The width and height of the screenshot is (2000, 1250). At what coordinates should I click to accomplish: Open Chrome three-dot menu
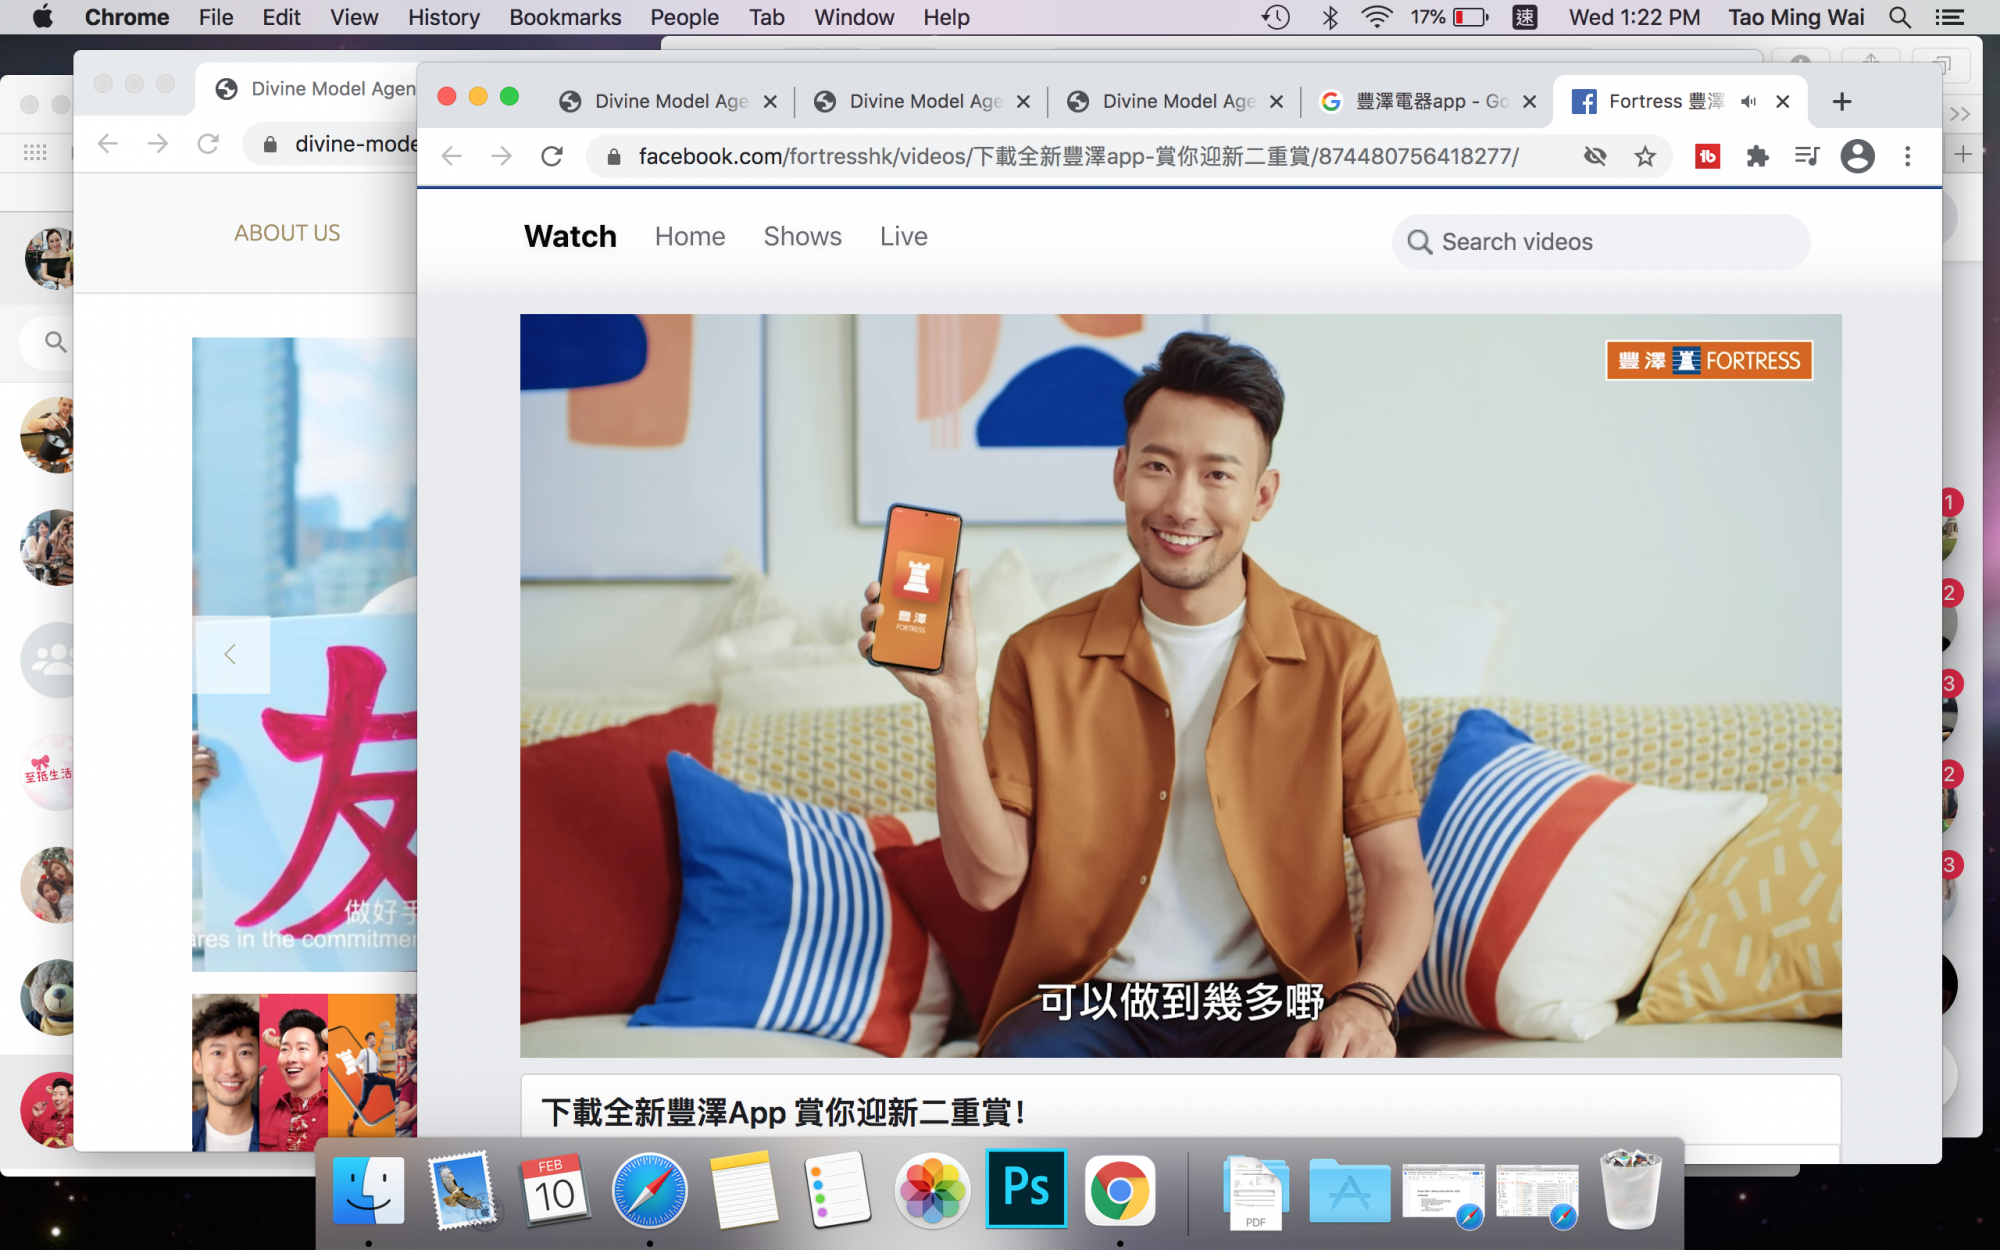1907,156
